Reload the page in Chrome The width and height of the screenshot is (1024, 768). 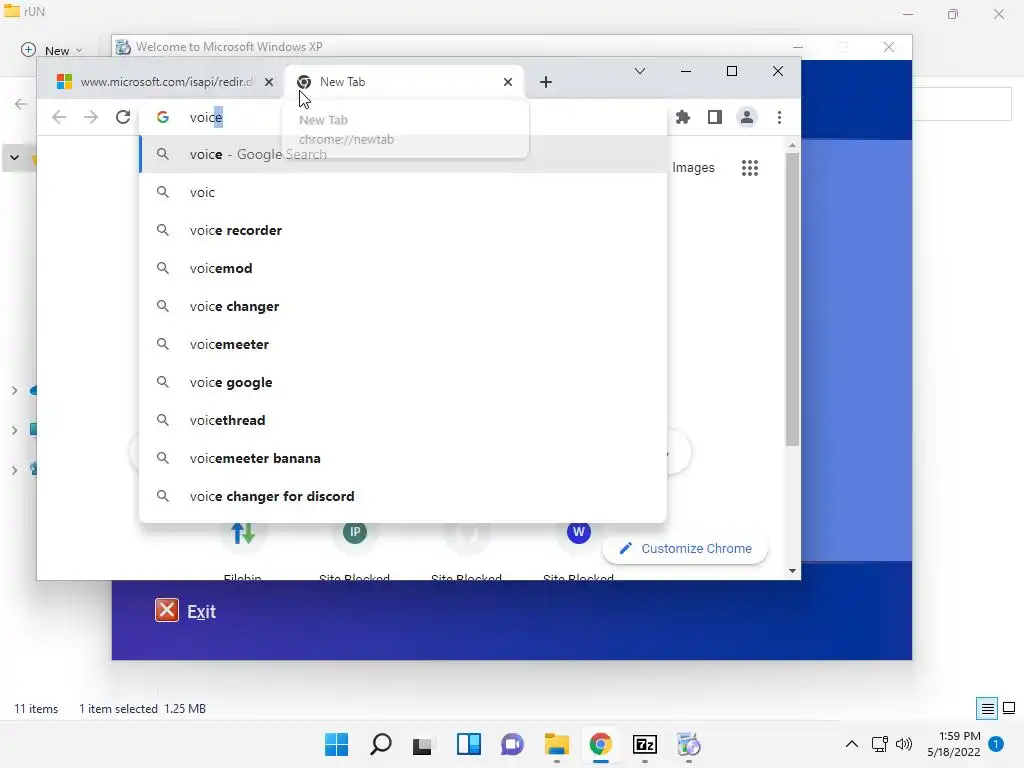tap(123, 117)
